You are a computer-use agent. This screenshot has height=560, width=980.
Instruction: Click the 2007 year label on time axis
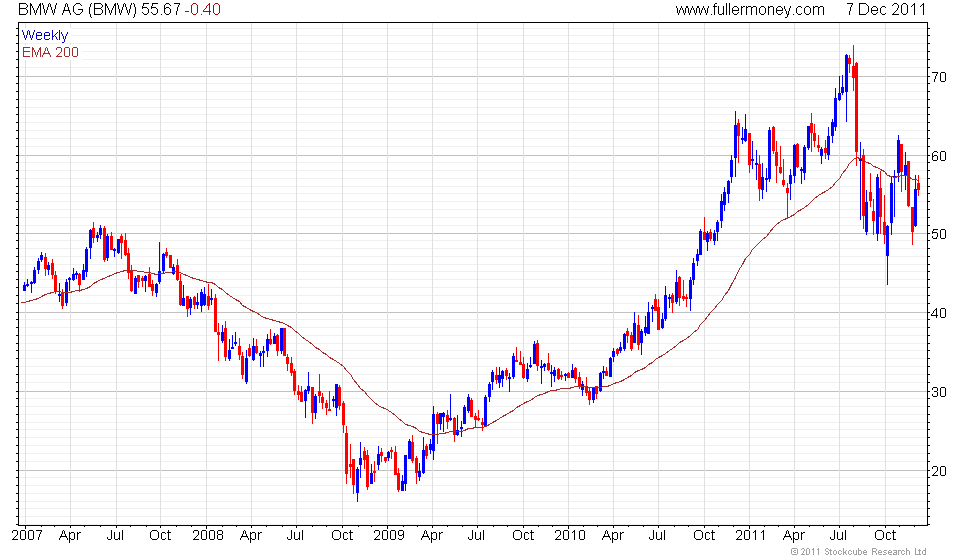pos(27,535)
